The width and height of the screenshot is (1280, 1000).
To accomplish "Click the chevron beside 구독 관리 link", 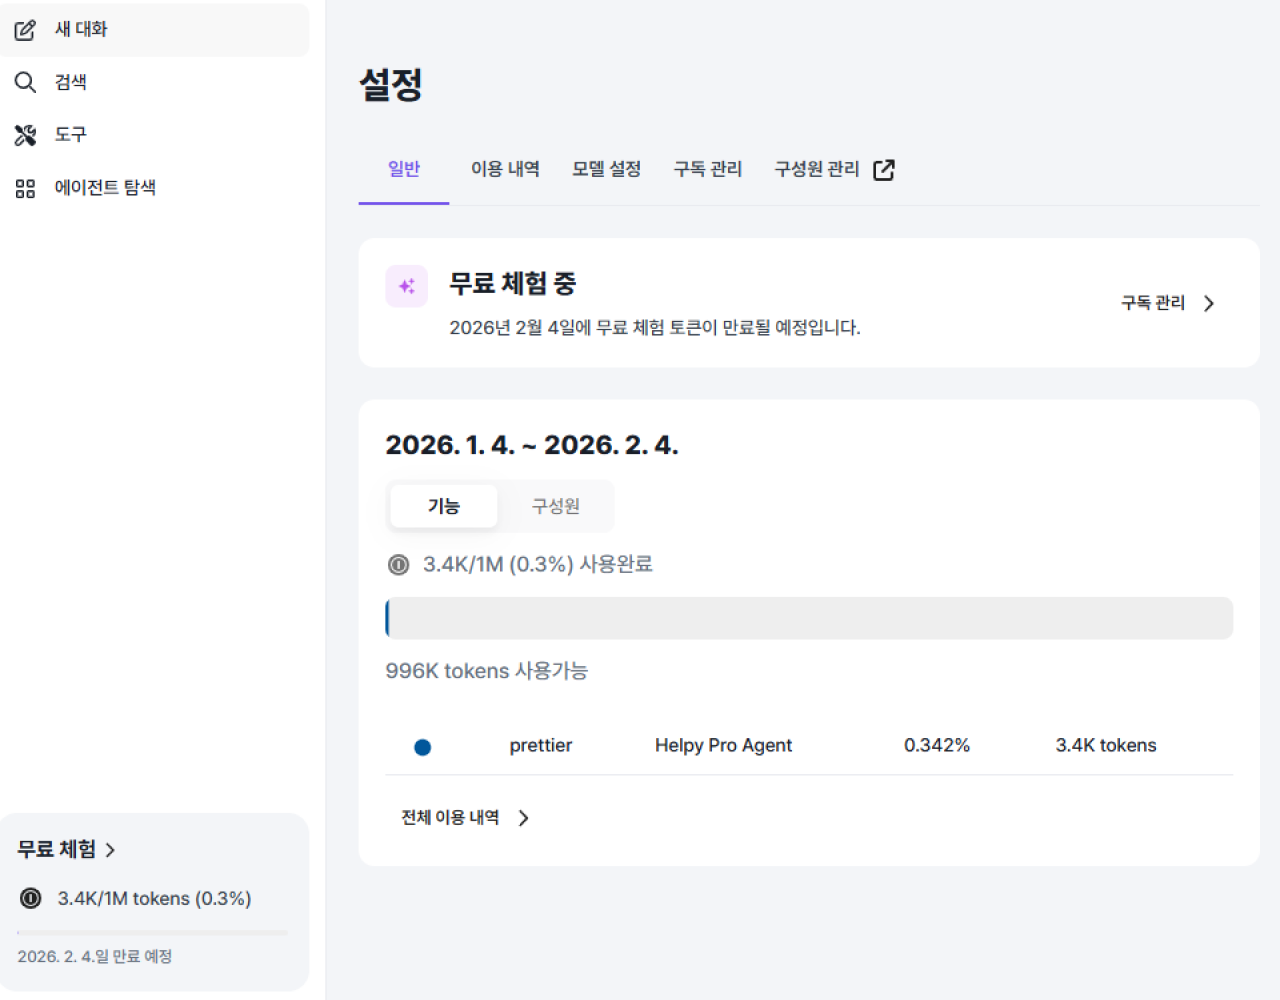I will point(1209,303).
